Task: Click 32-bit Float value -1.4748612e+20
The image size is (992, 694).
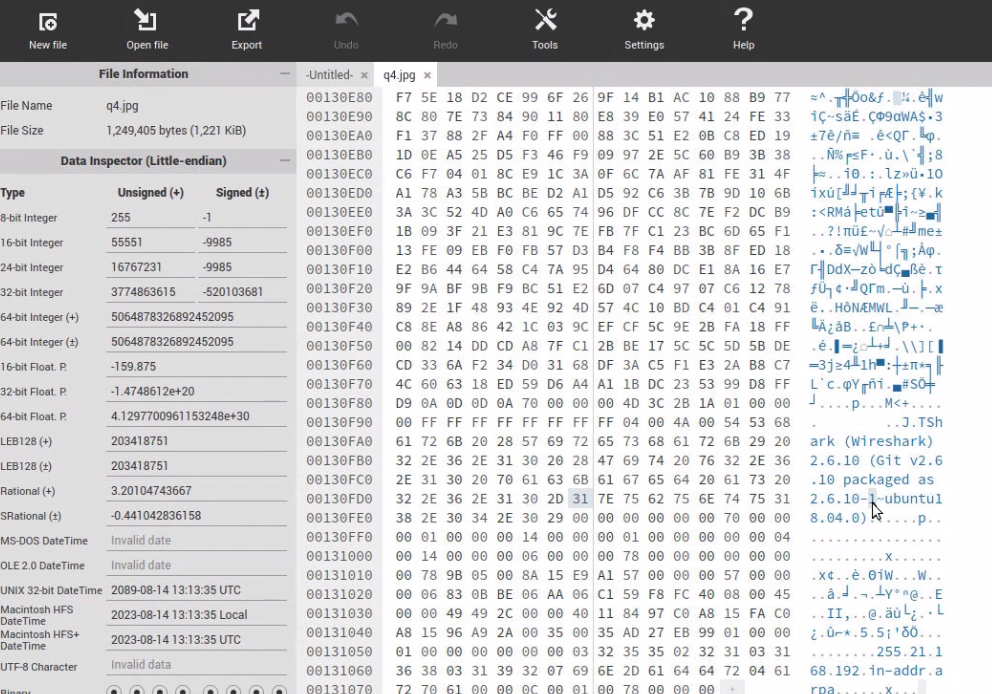Action: click(x=196, y=392)
